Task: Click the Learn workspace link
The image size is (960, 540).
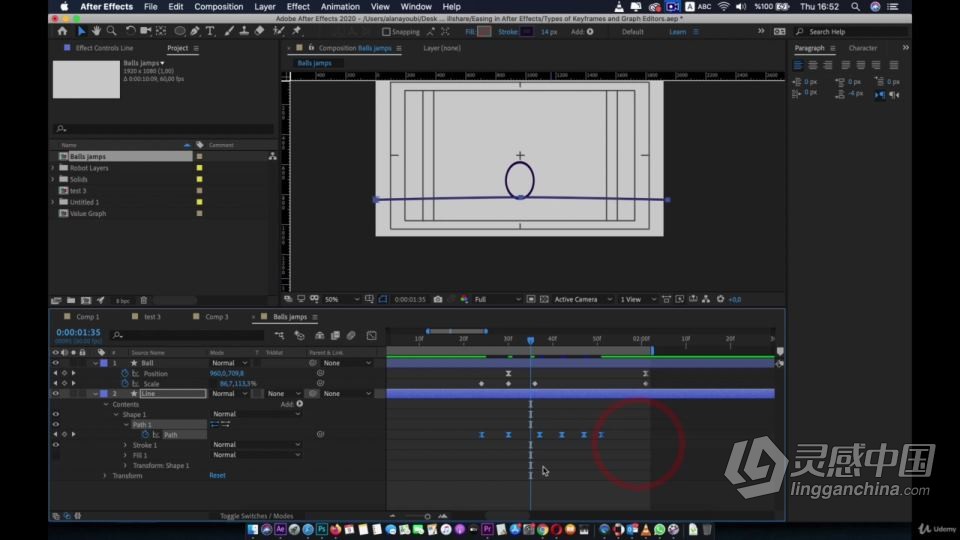Action: tap(678, 32)
